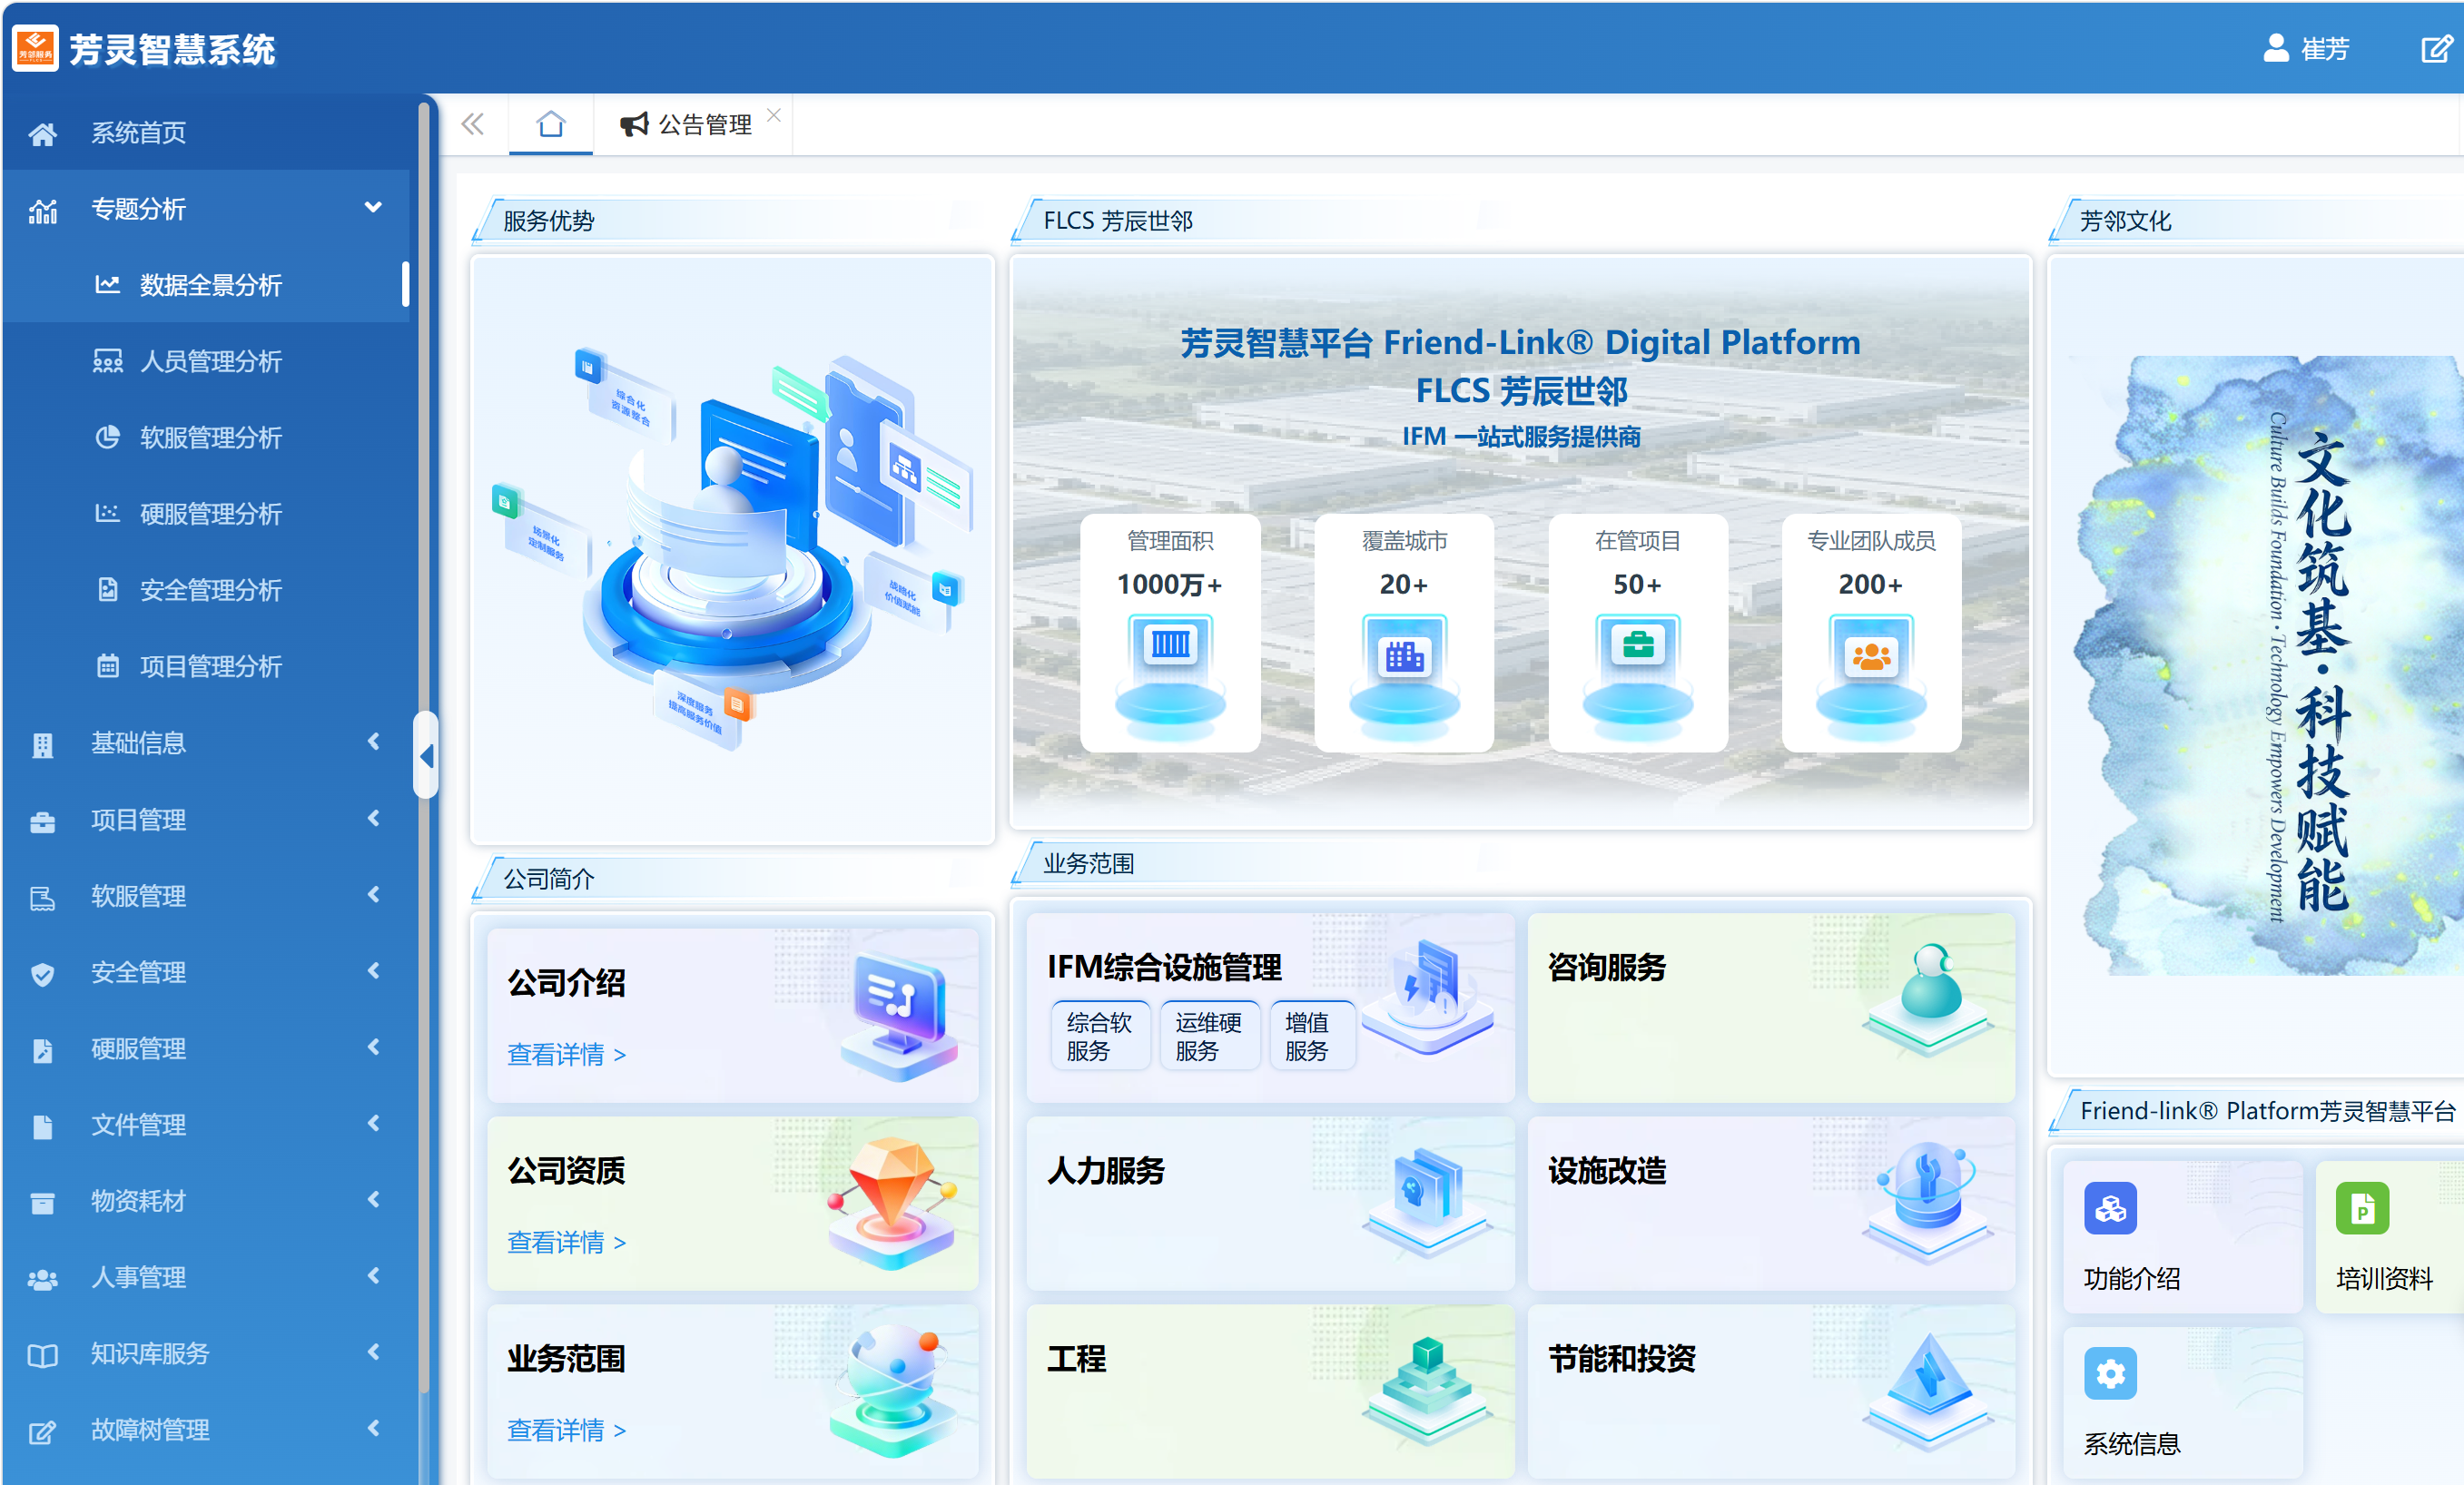Collapse the 专题分析 menu chevron
This screenshot has width=2464, height=1485.
click(373, 208)
